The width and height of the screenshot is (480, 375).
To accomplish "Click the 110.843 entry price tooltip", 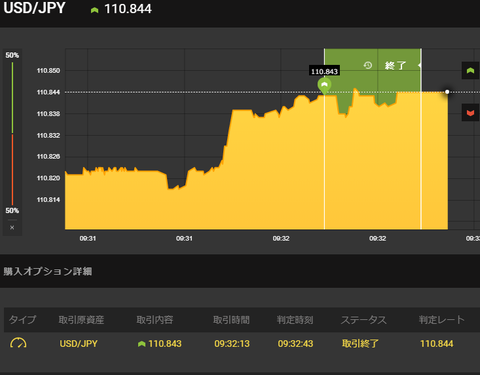I will click(x=324, y=71).
